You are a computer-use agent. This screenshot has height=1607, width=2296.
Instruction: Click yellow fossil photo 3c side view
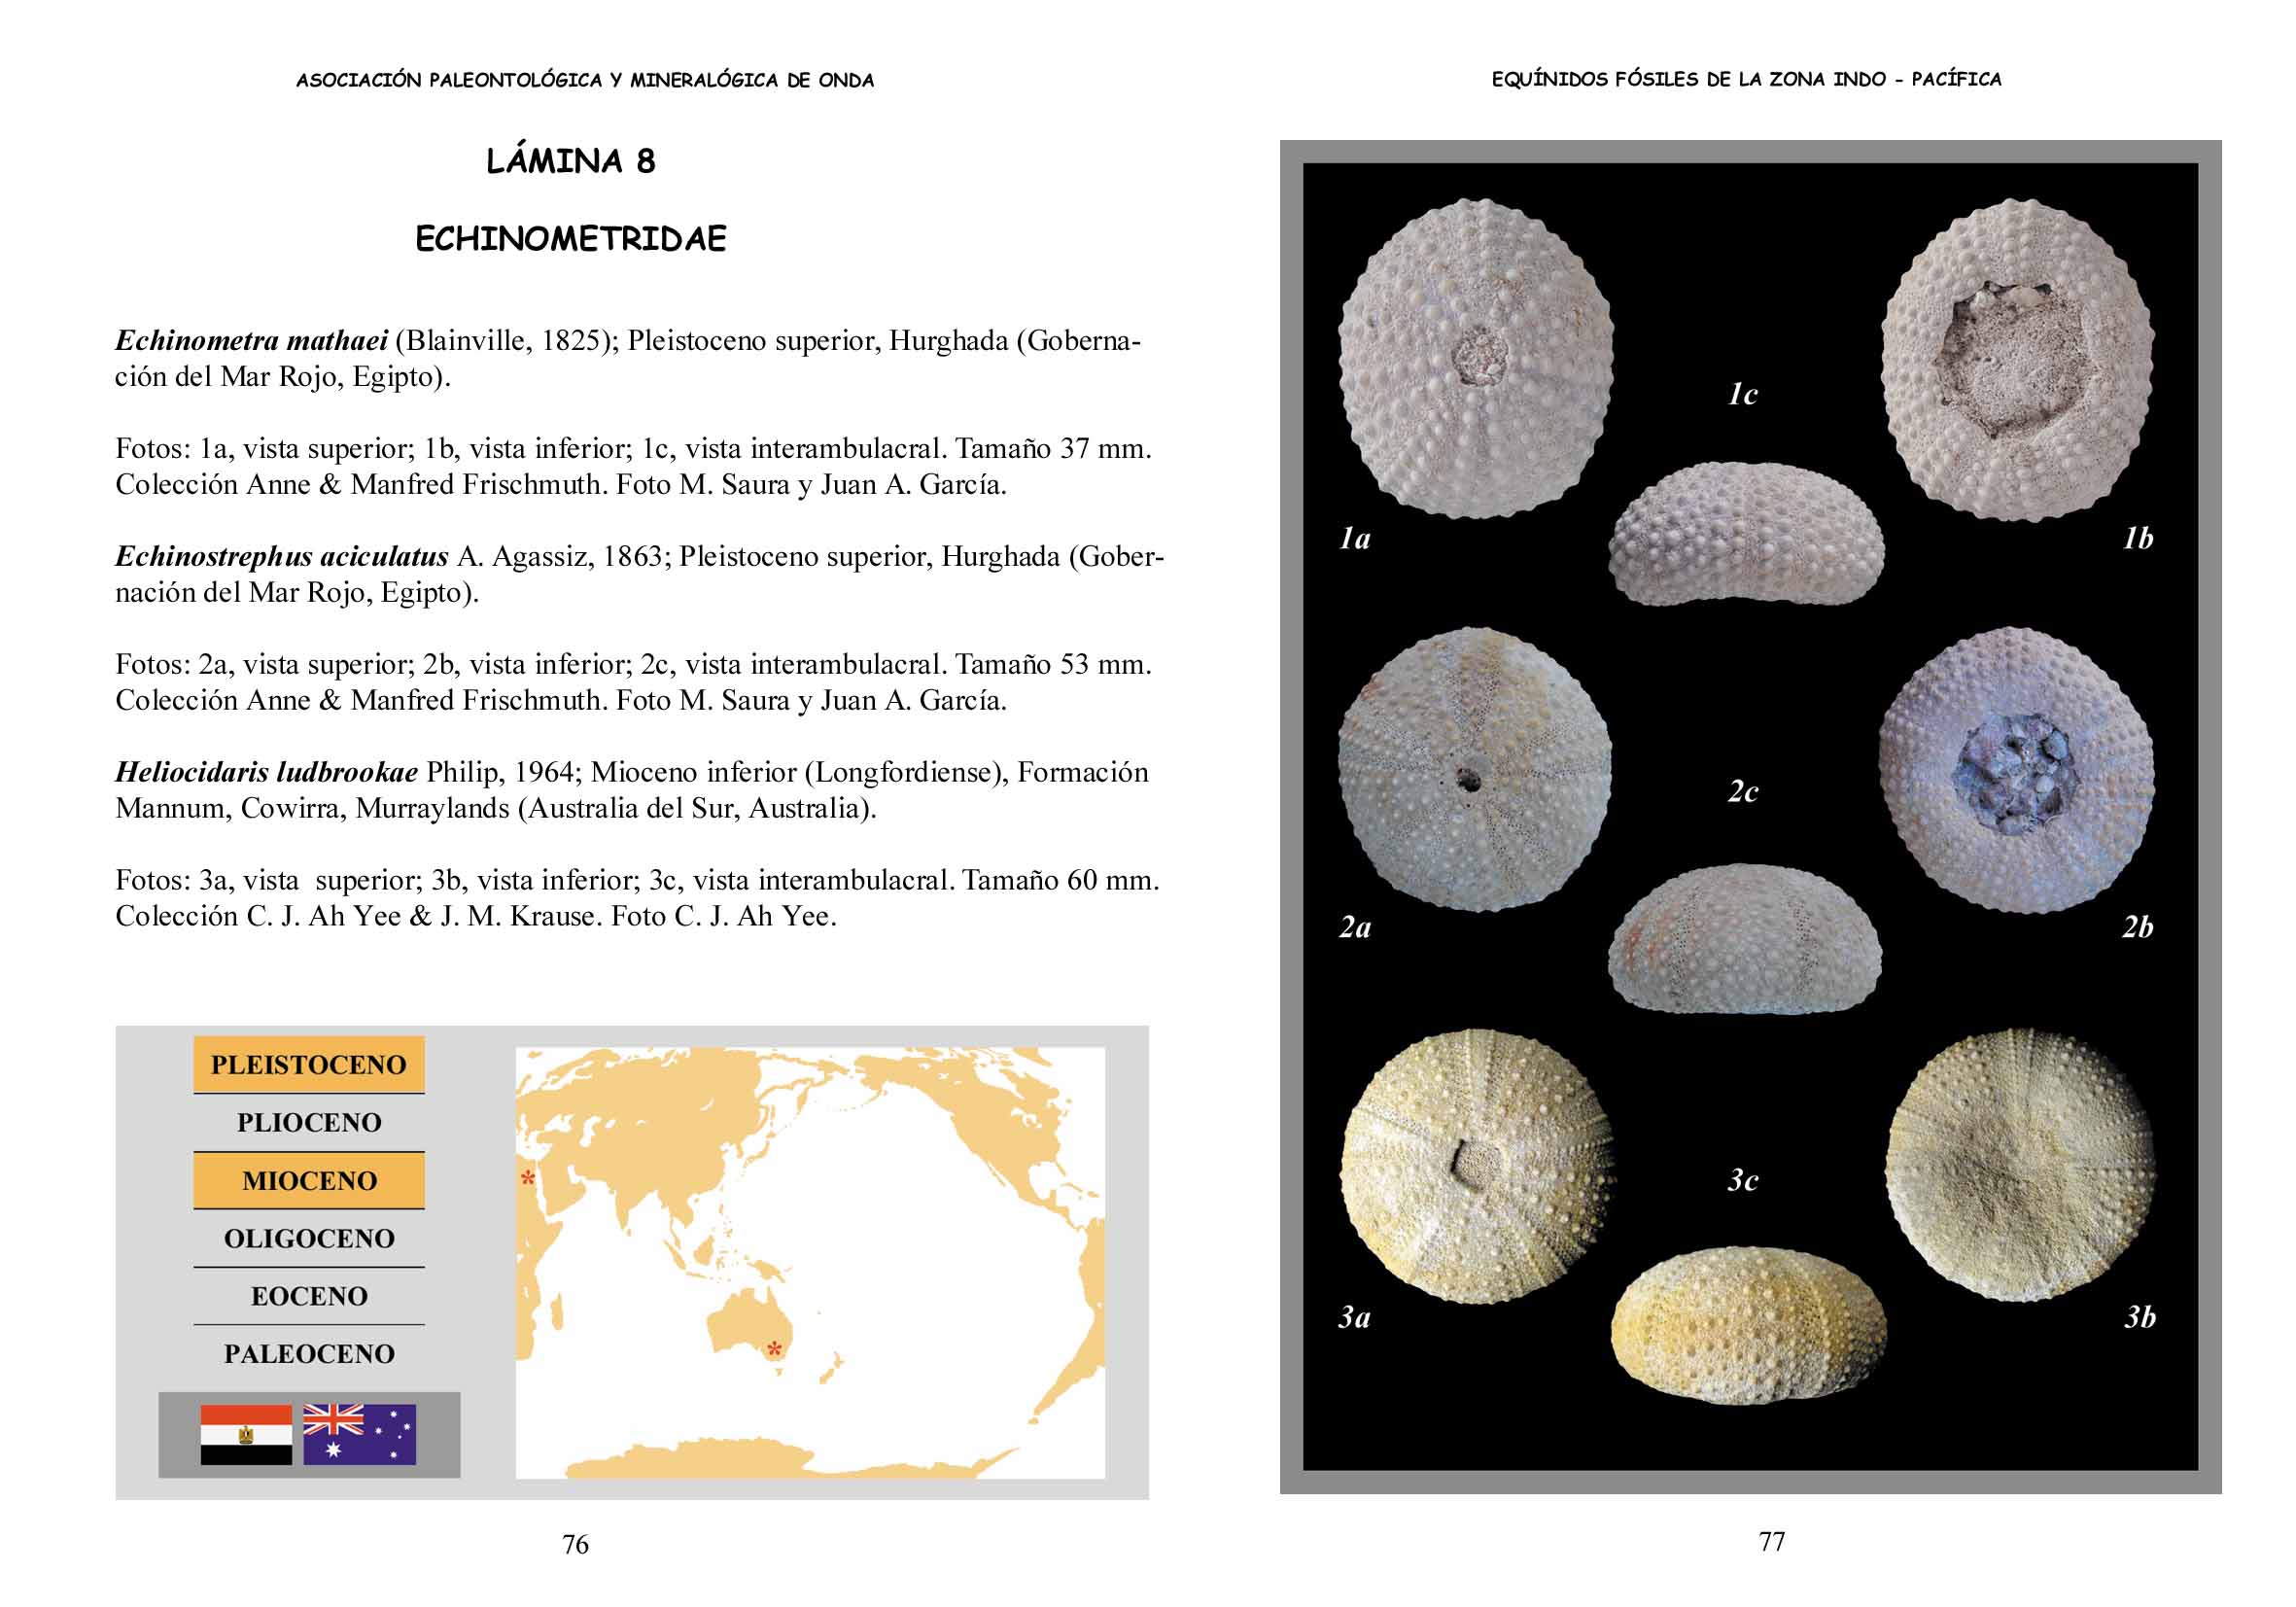point(1748,1325)
